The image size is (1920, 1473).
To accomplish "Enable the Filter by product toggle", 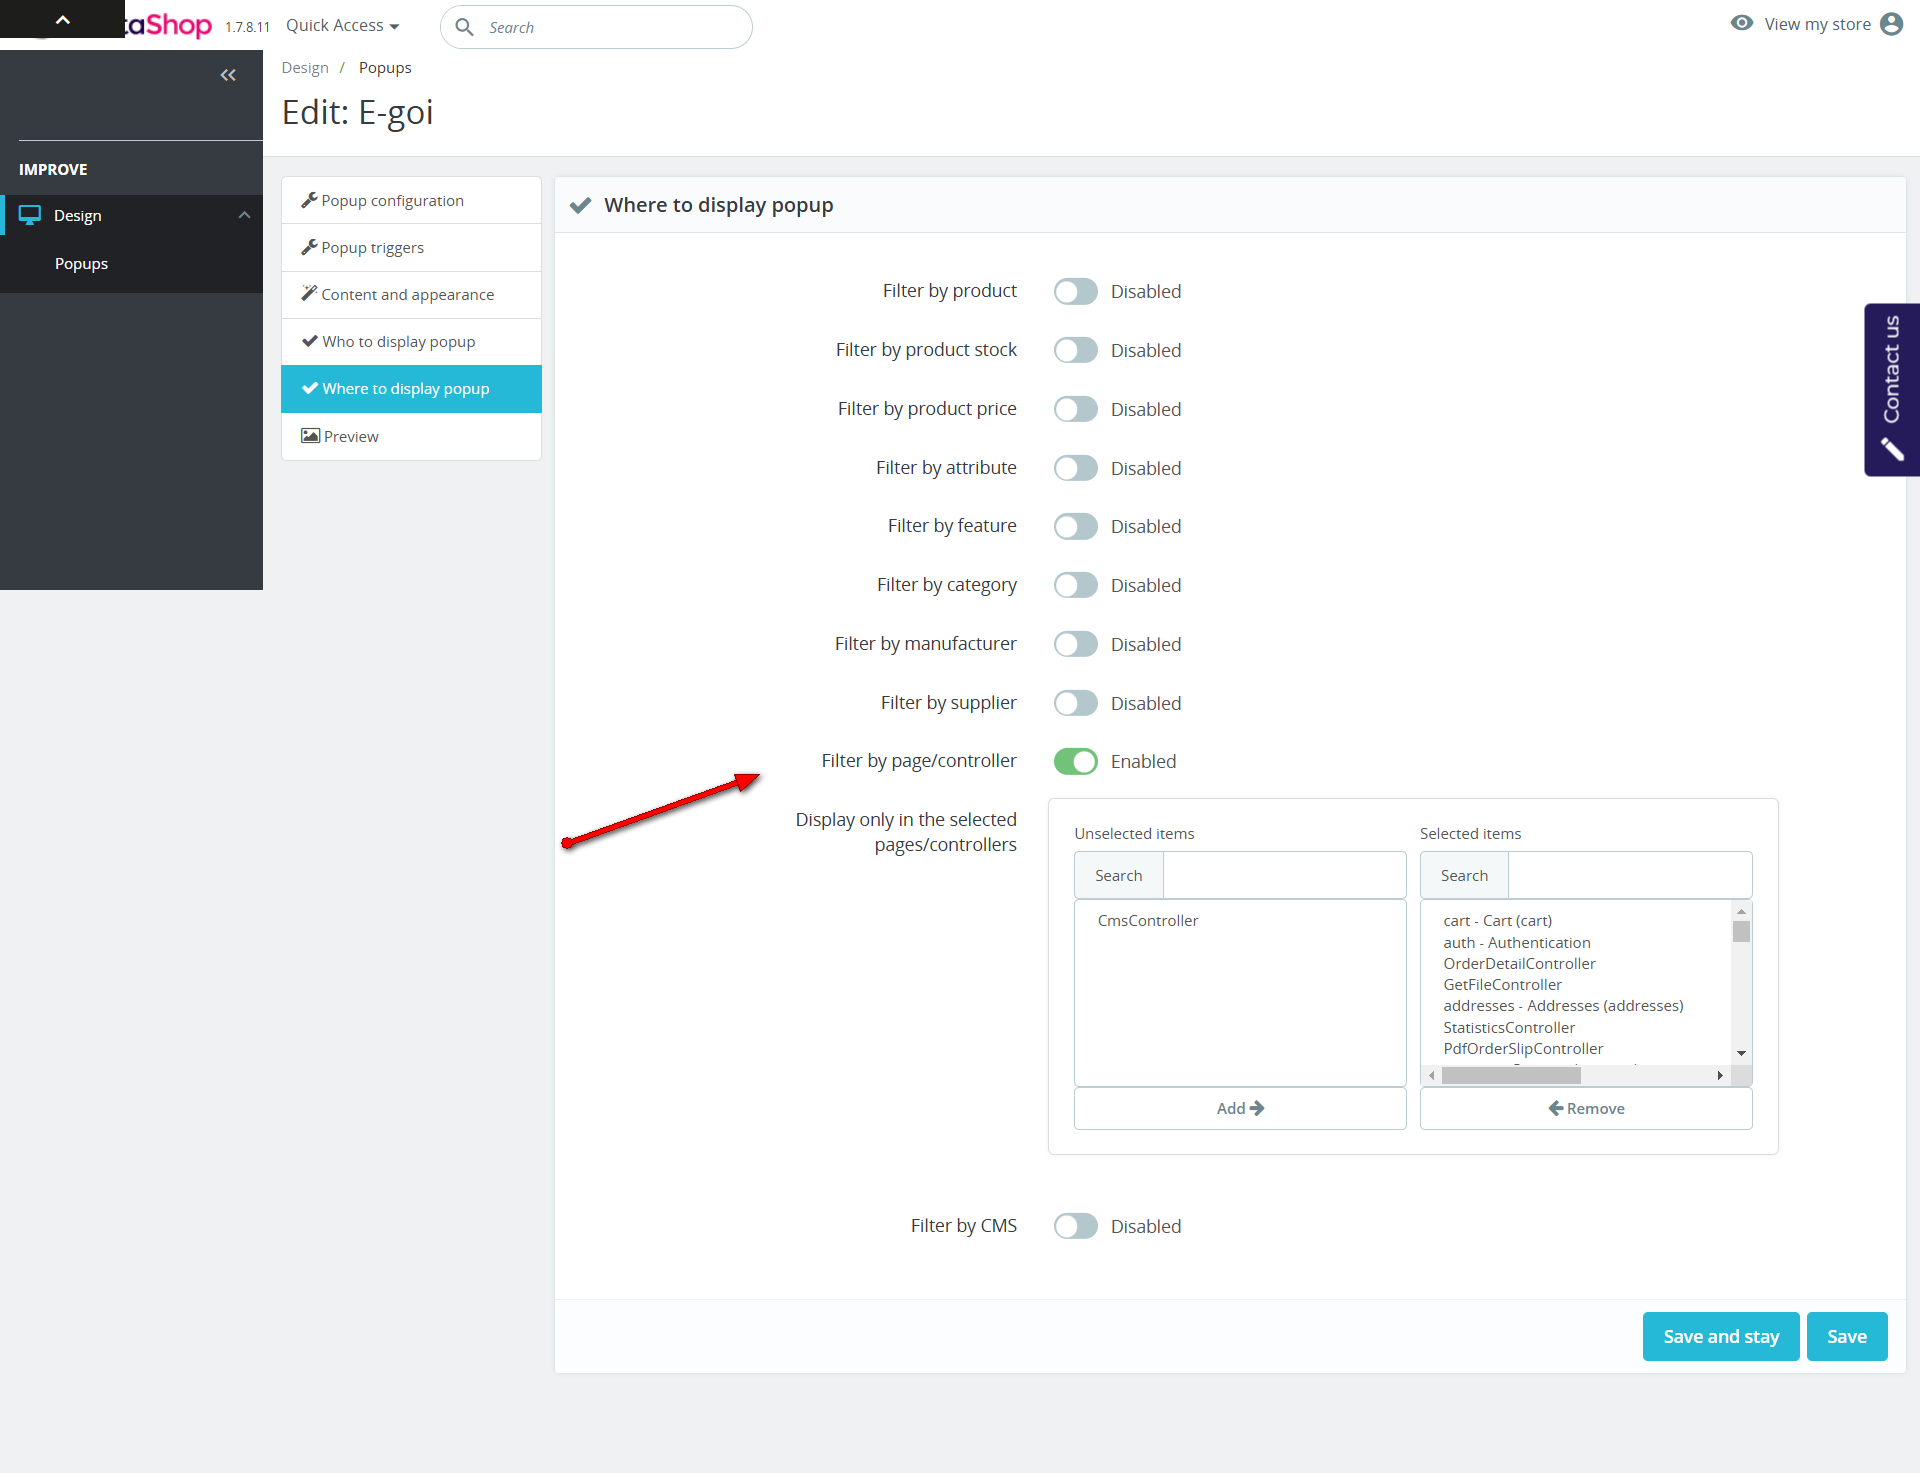I will (x=1076, y=291).
